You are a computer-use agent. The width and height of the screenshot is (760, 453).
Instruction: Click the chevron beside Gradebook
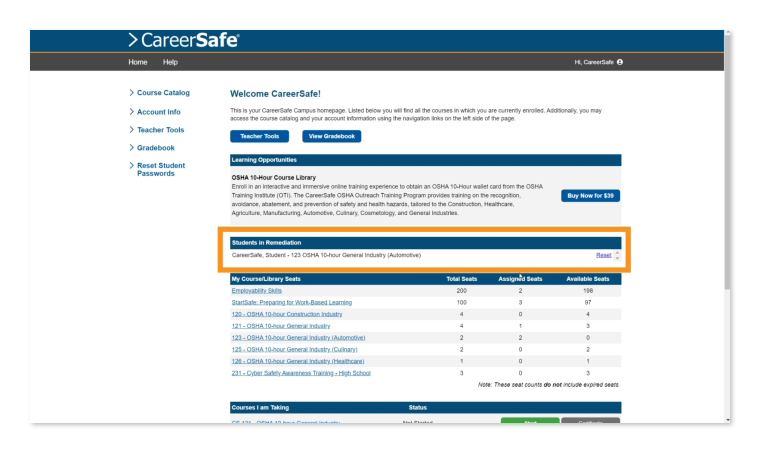click(x=131, y=147)
